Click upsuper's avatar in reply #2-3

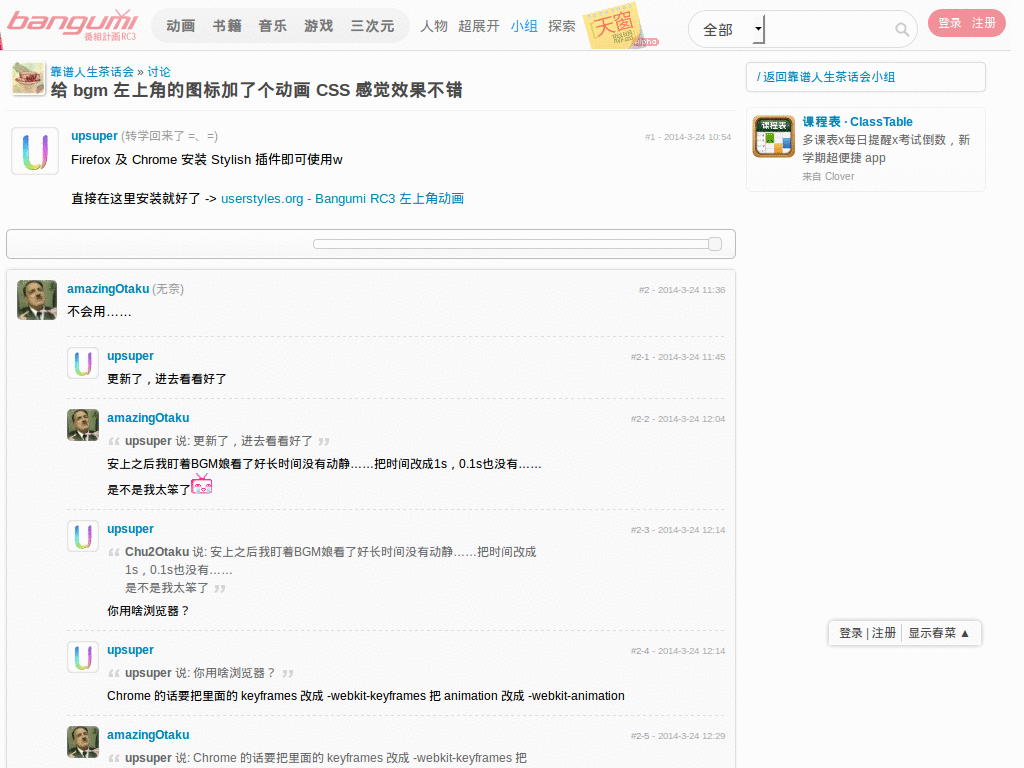[x=82, y=536]
